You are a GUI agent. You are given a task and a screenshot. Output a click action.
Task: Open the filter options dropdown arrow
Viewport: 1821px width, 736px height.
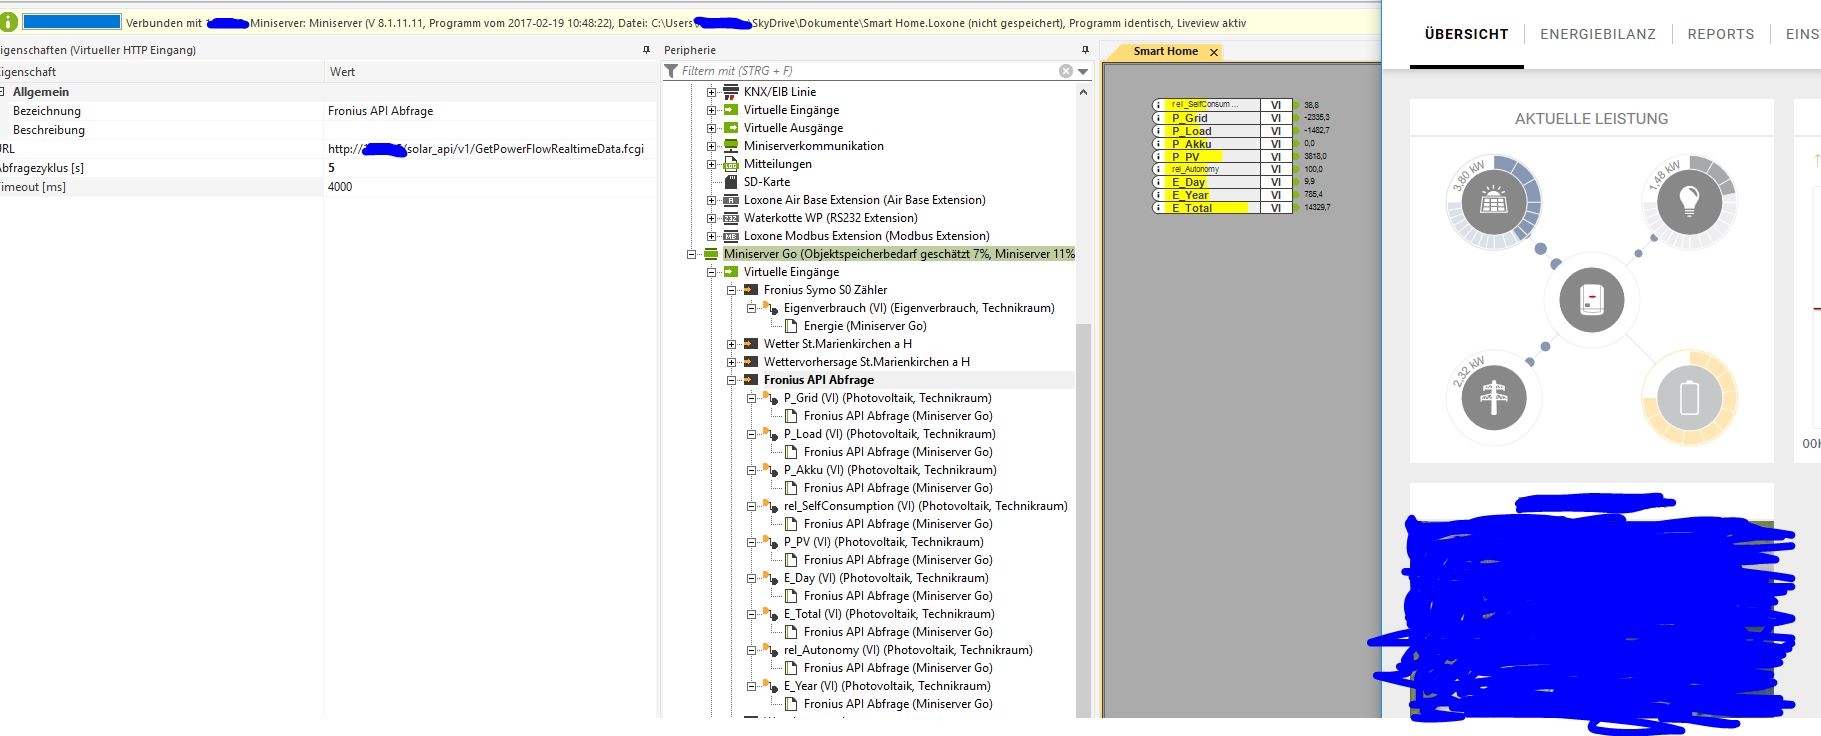pos(1083,72)
